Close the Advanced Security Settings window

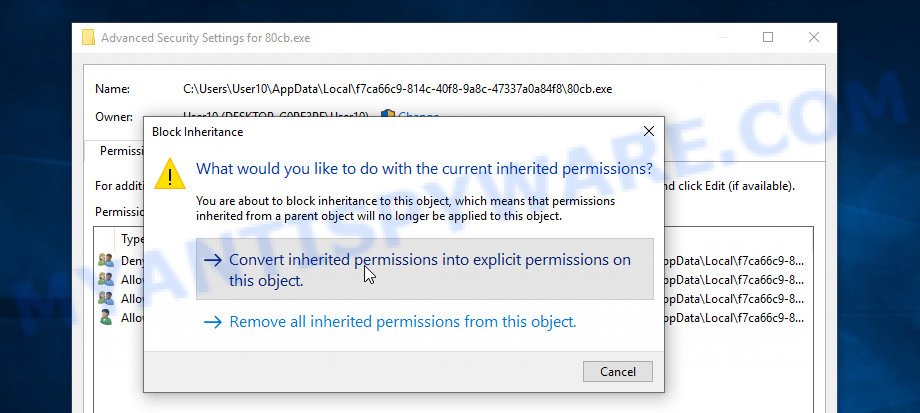click(814, 38)
